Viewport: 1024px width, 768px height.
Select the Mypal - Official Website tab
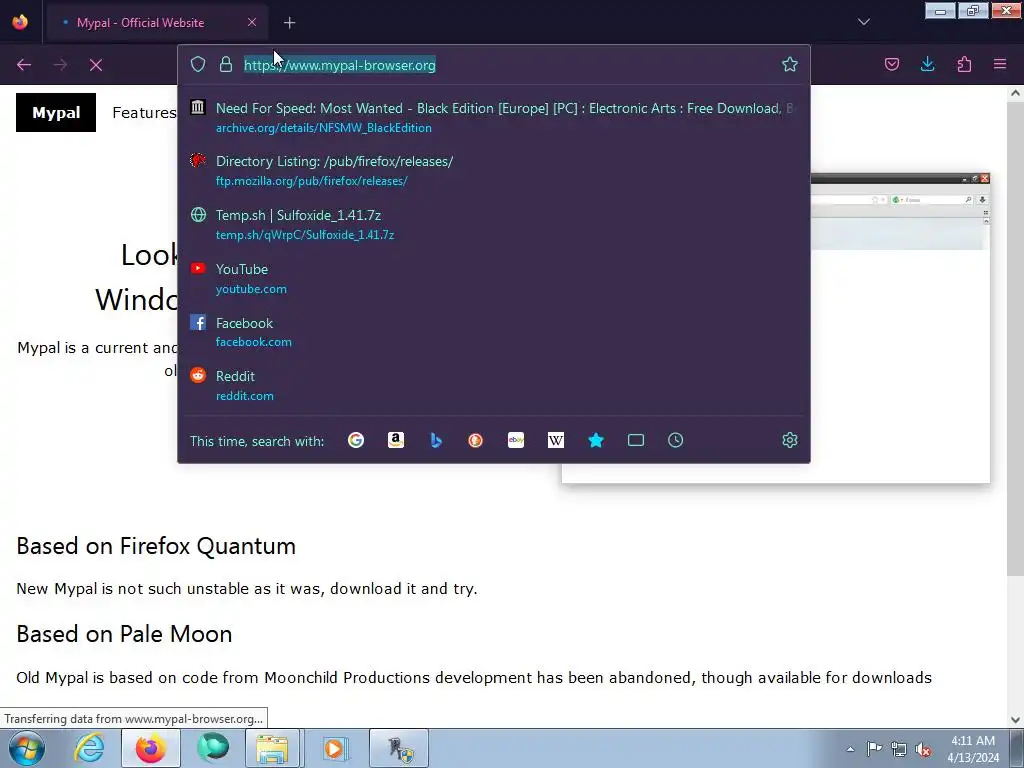tap(157, 23)
